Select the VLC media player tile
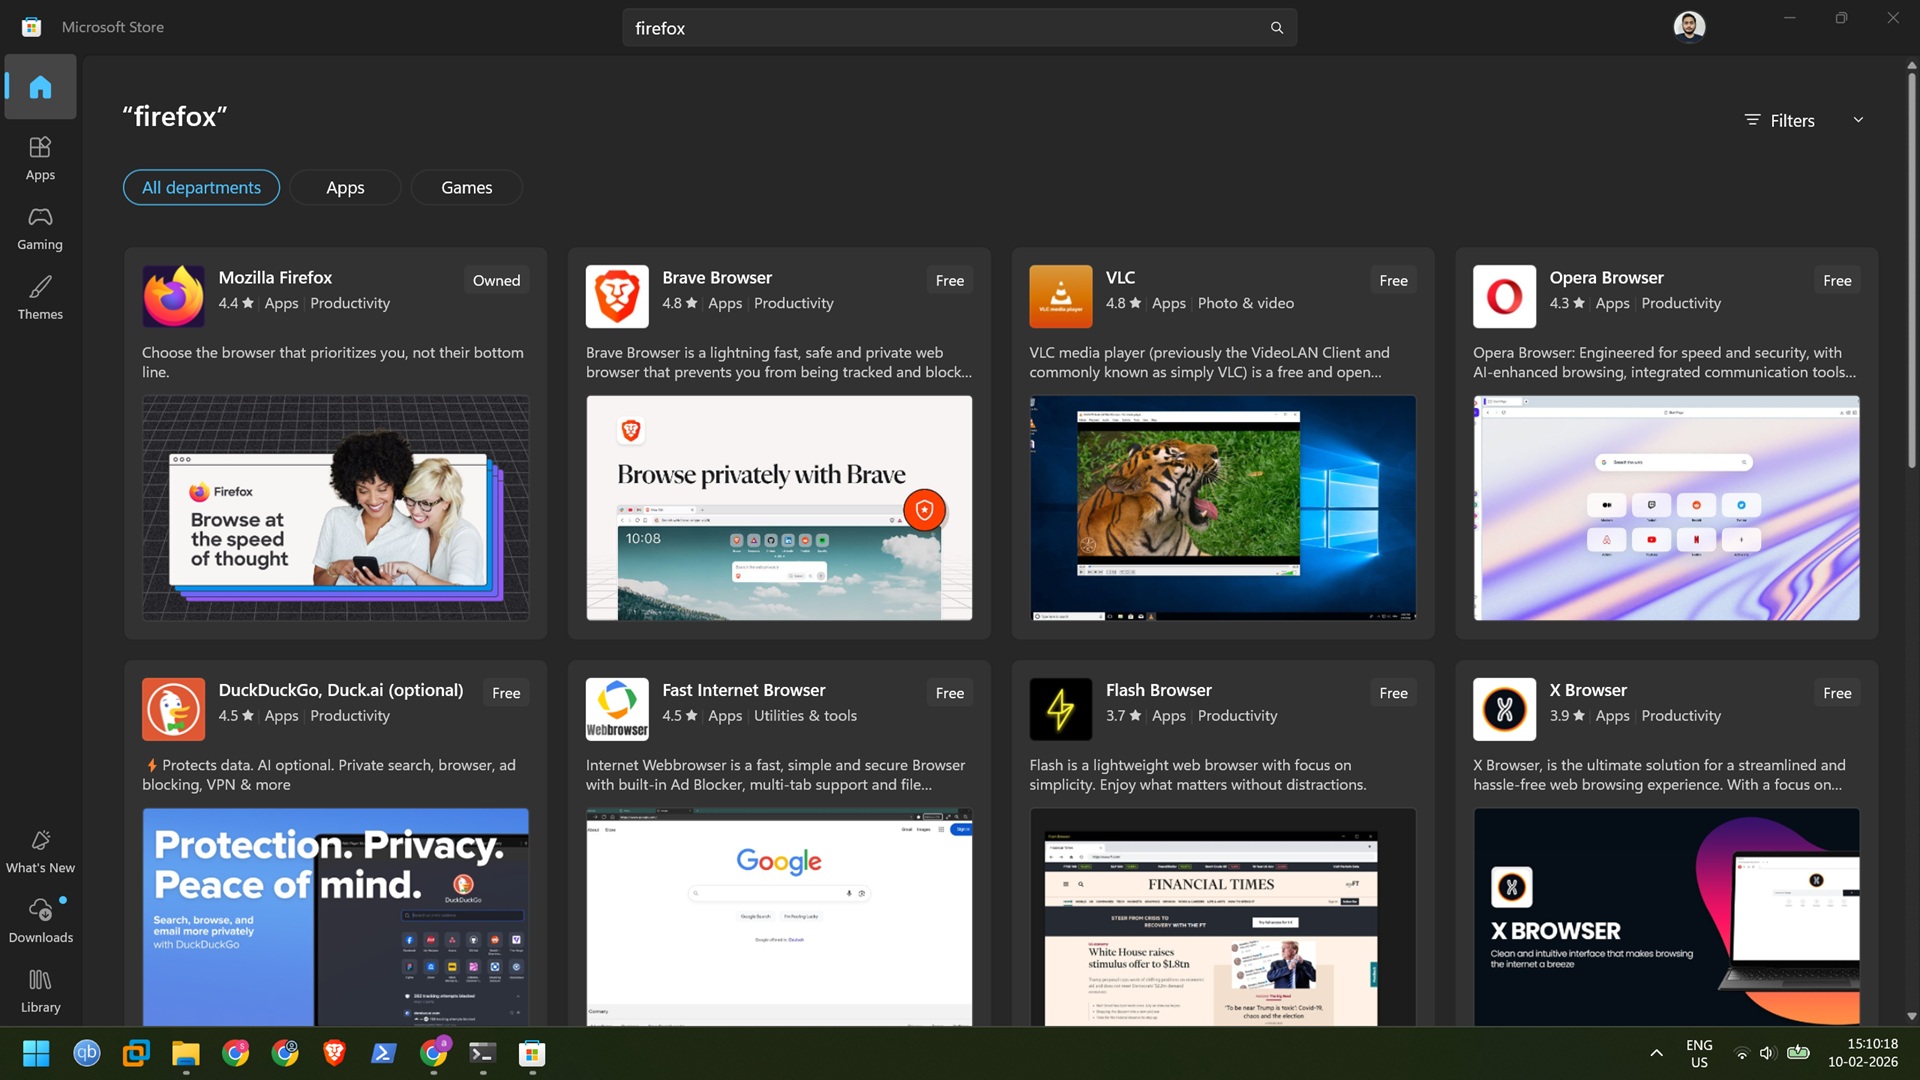Image resolution: width=1920 pixels, height=1080 pixels. pyautogui.click(x=1119, y=277)
